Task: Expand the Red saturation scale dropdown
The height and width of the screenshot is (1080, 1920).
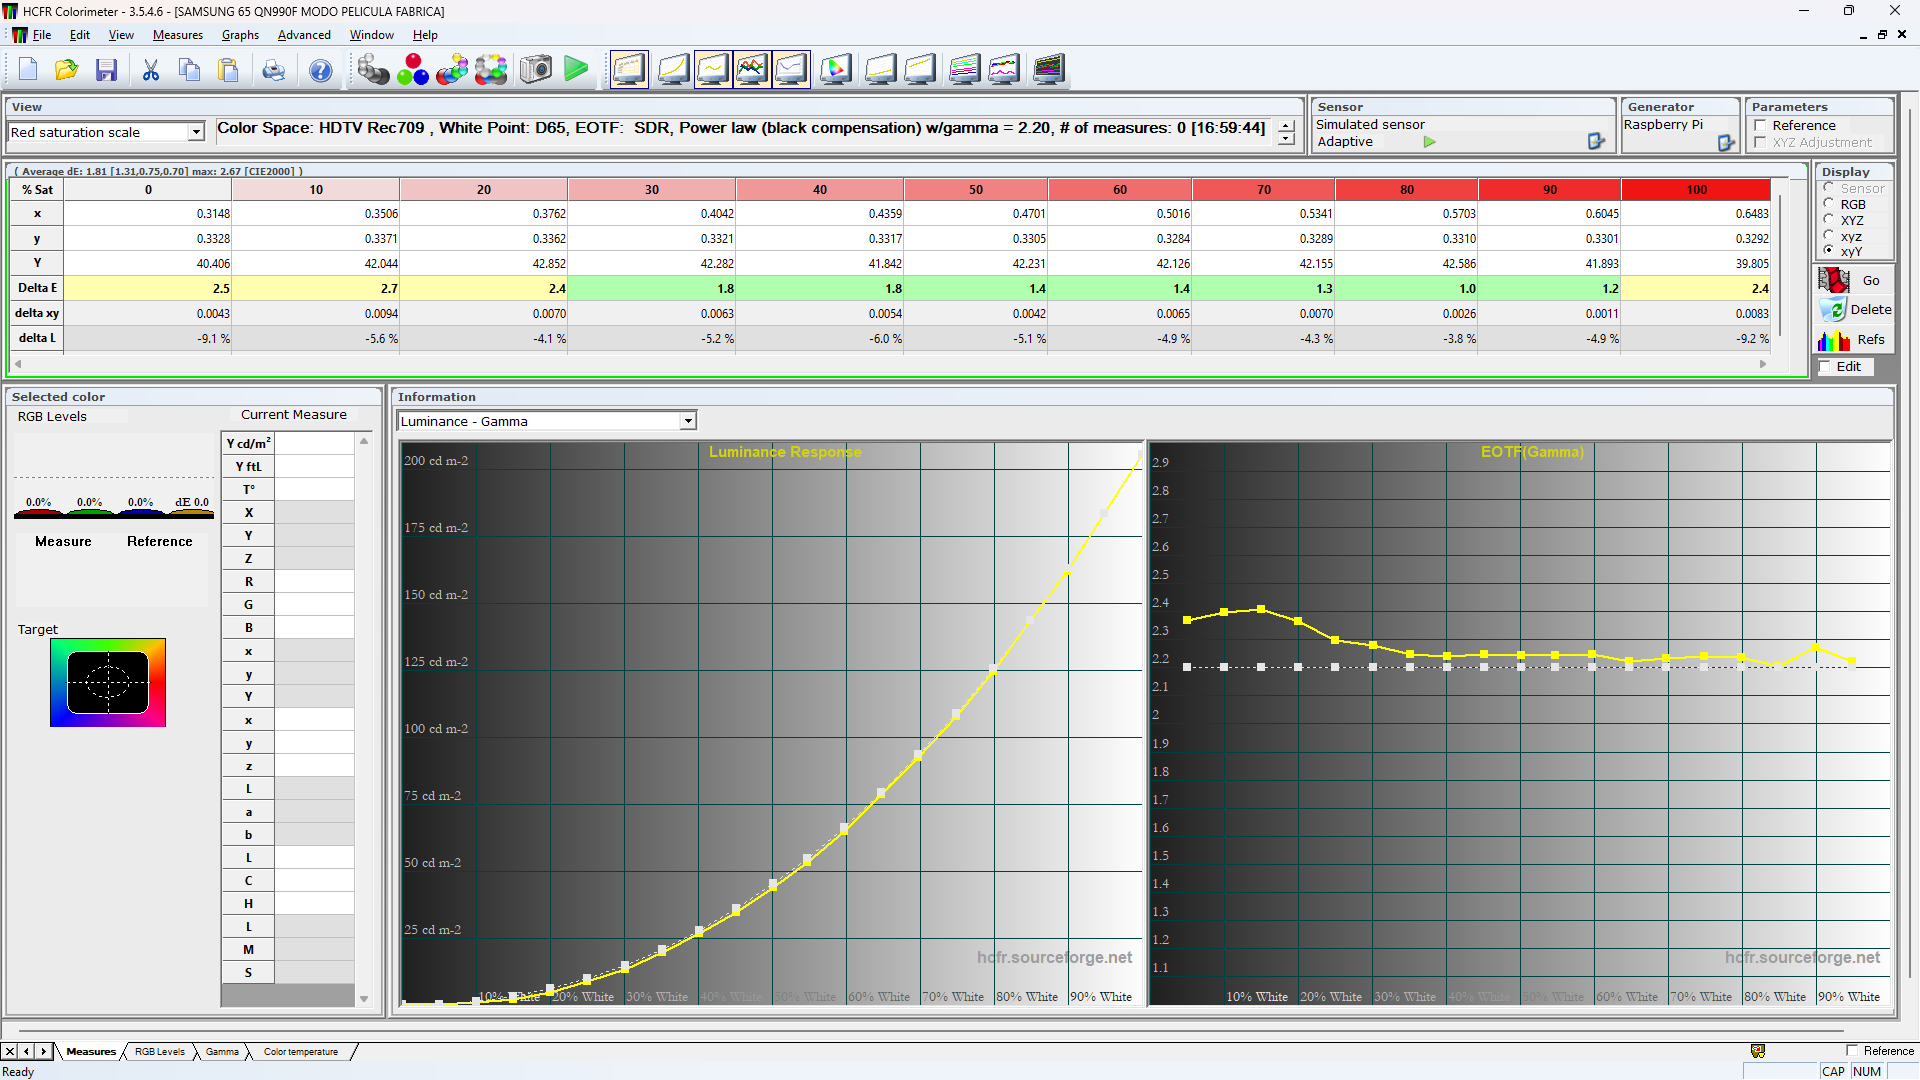Action: pos(196,132)
